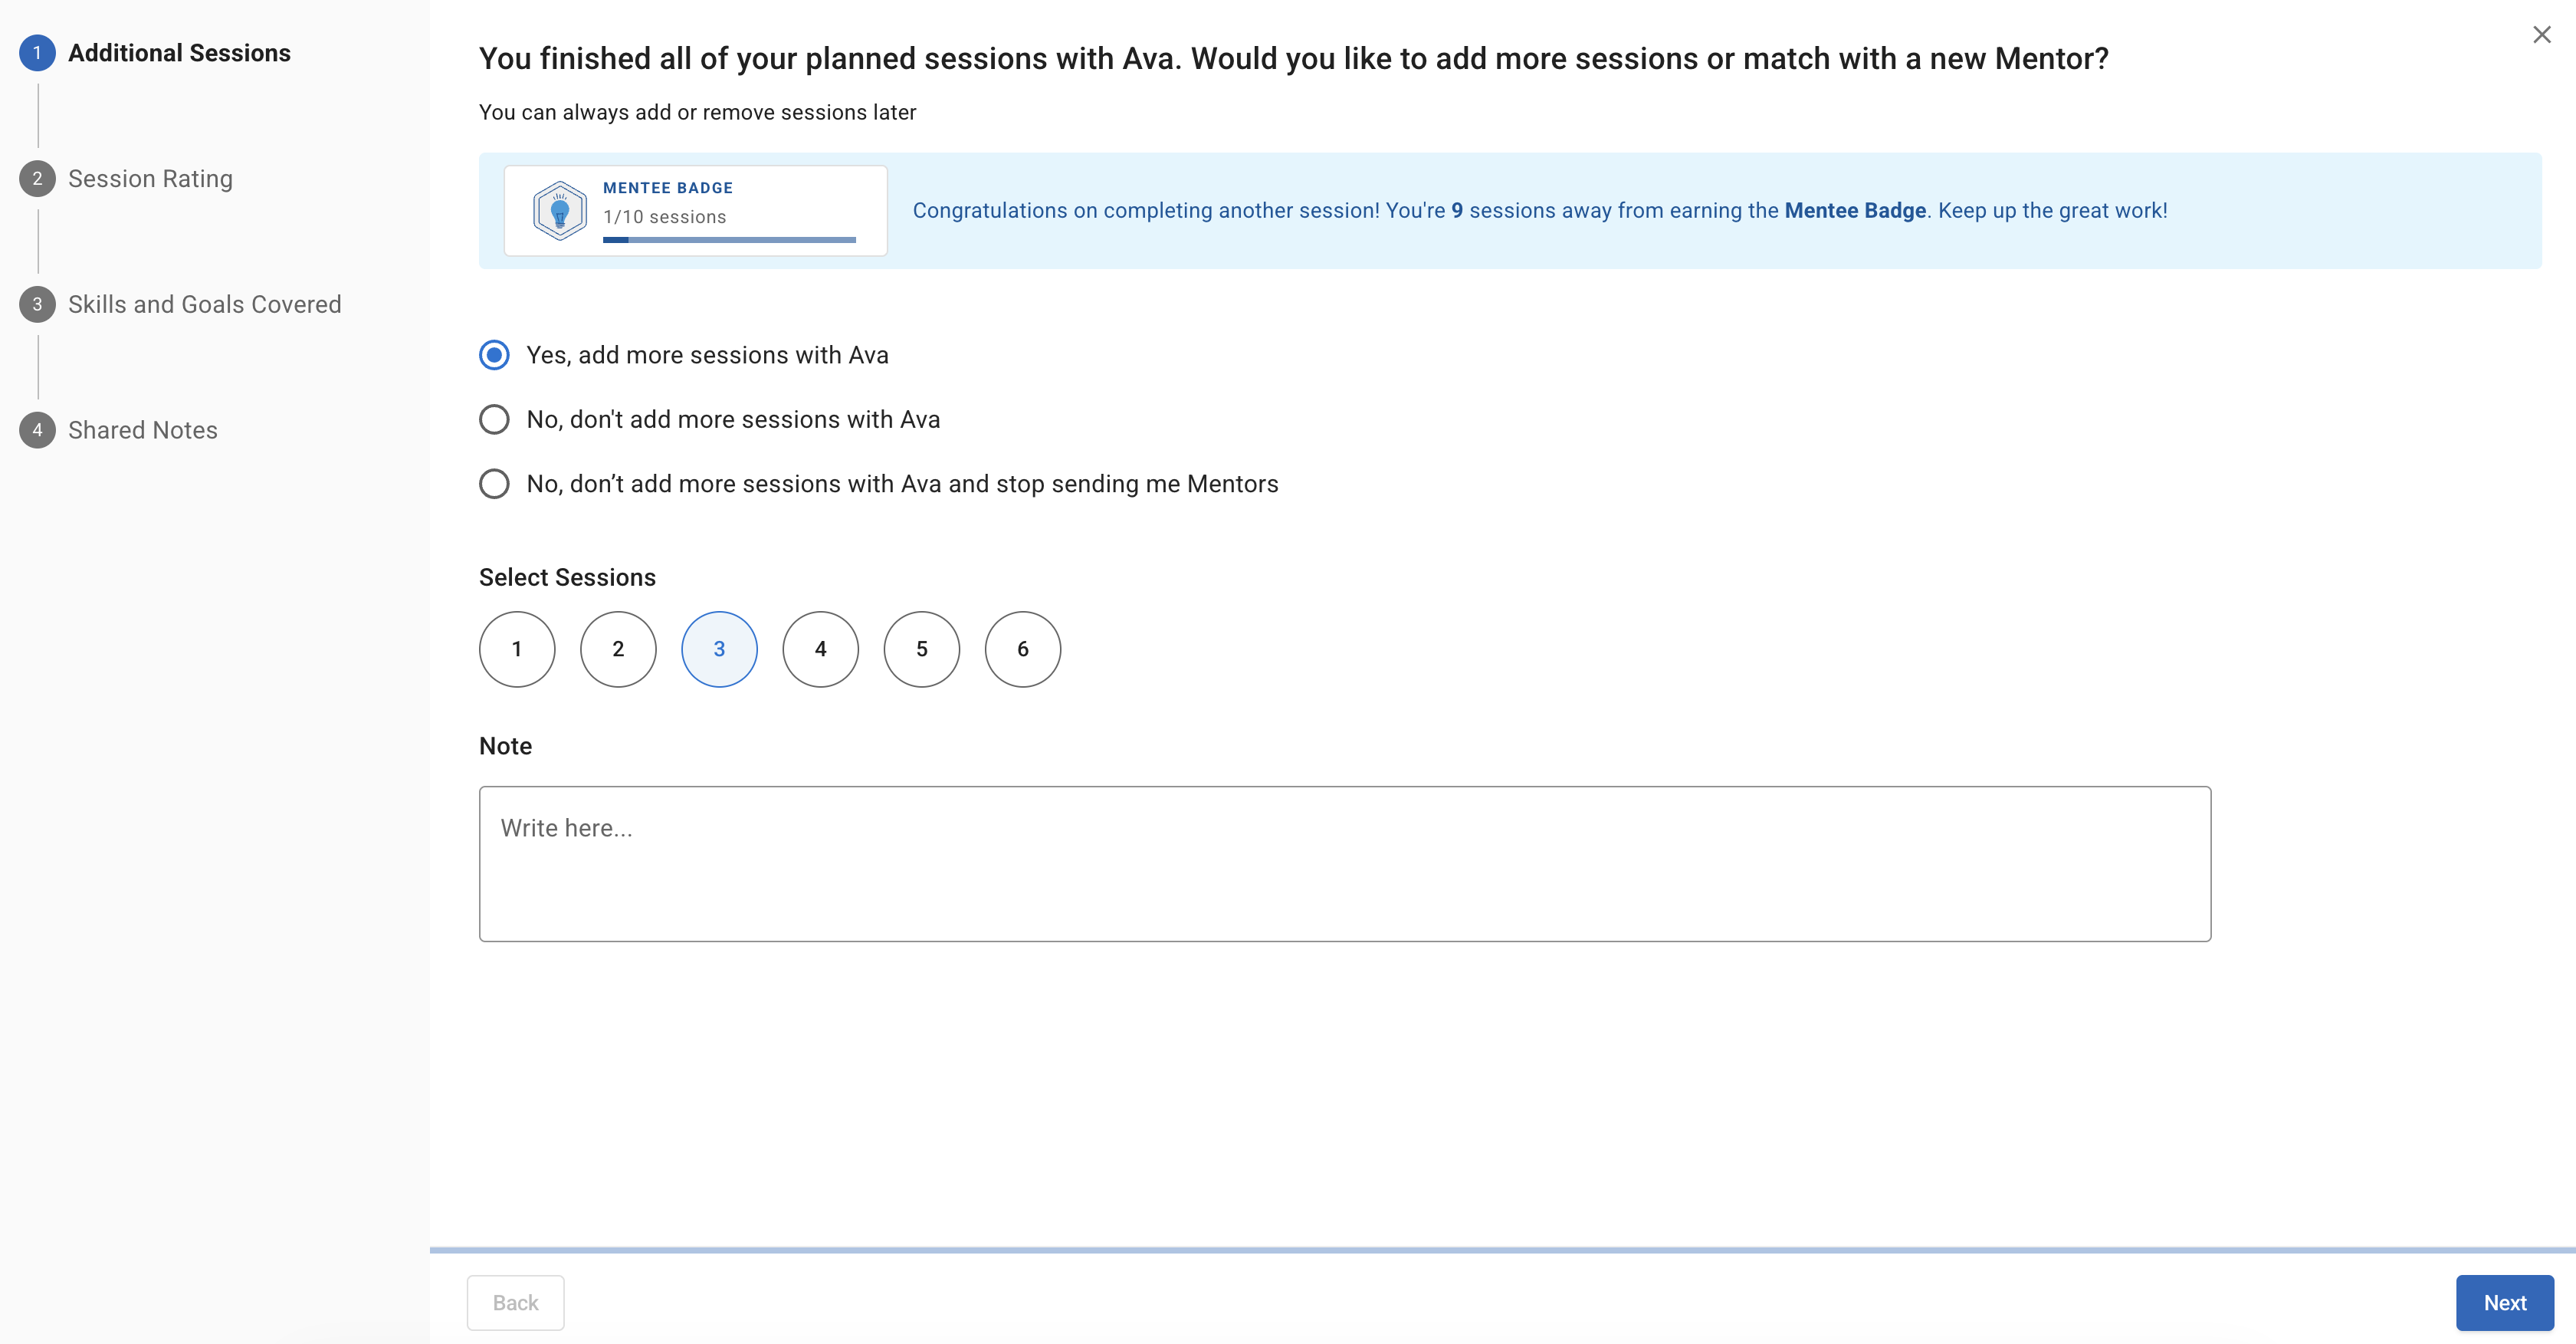Select 5 sessions option
Screen dimensions: 2576x1344
pos(921,649)
